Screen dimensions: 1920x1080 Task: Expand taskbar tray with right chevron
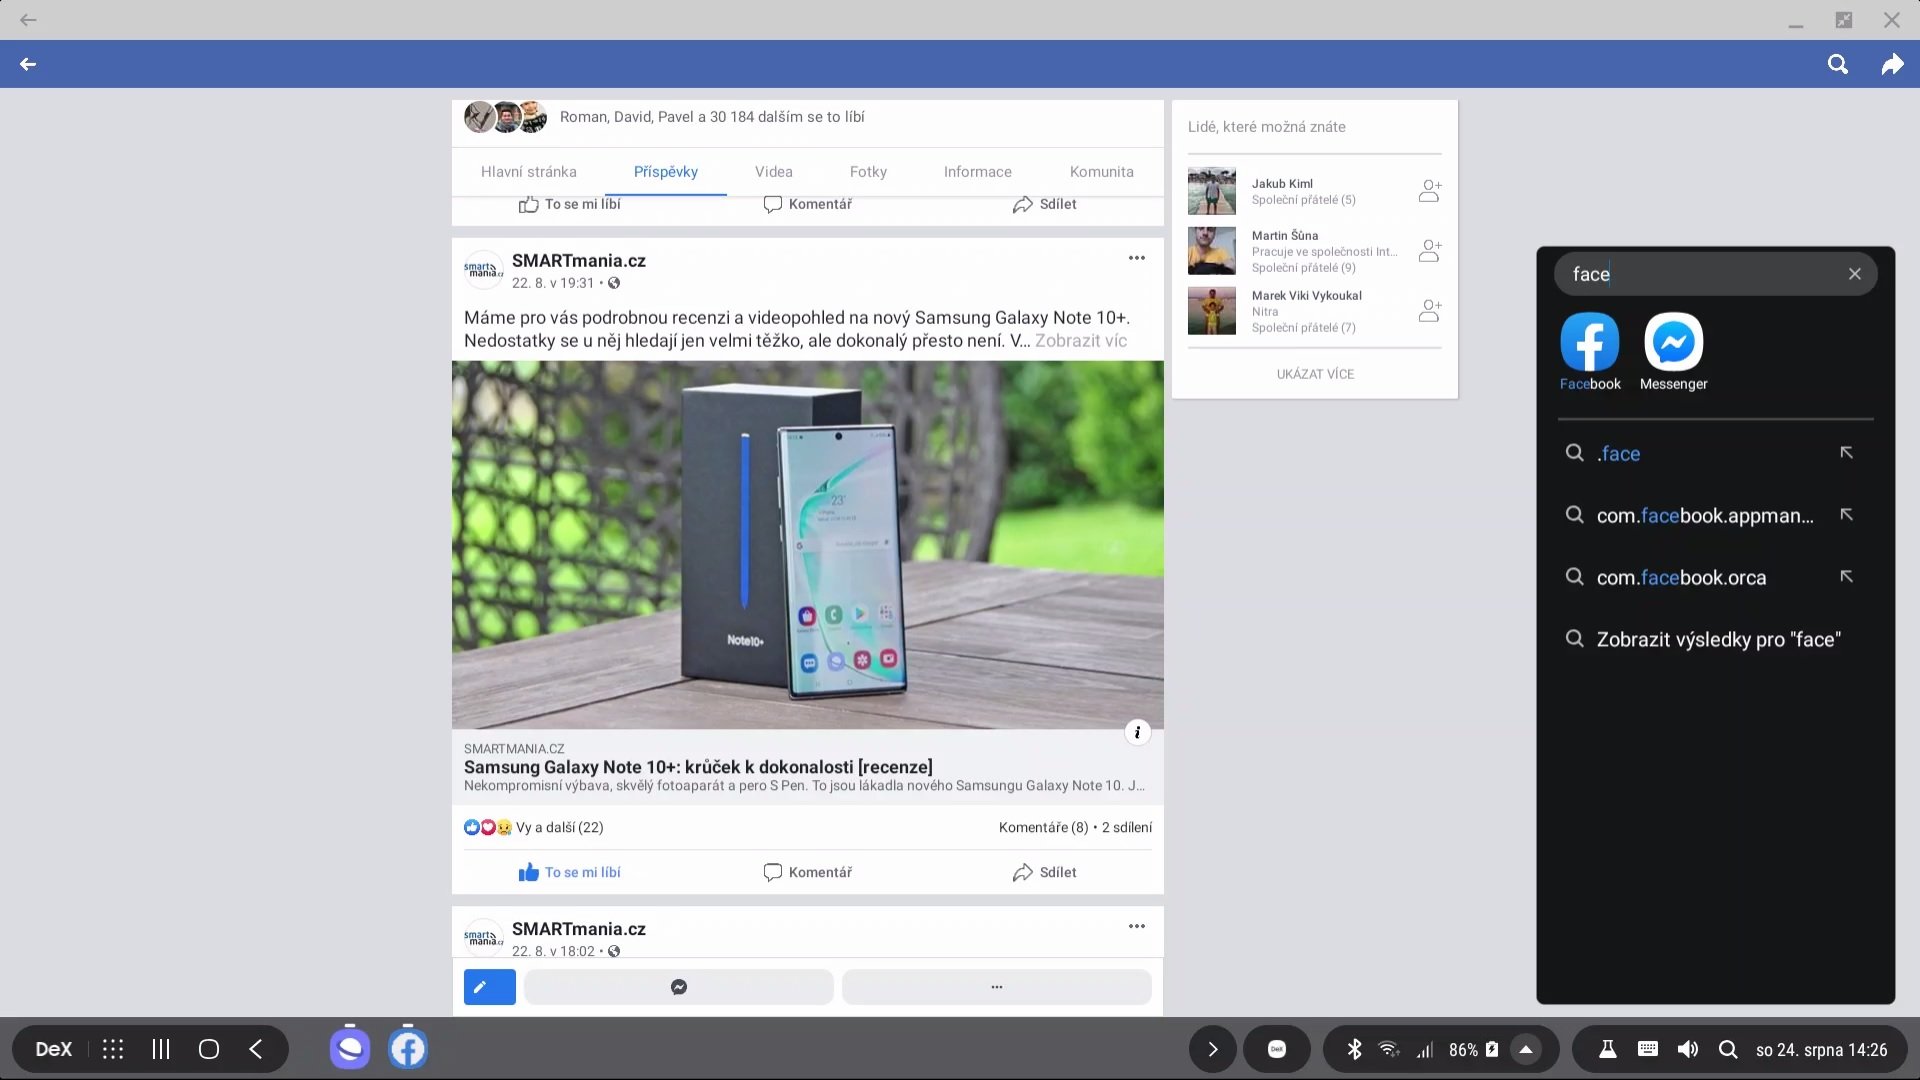point(1213,1049)
